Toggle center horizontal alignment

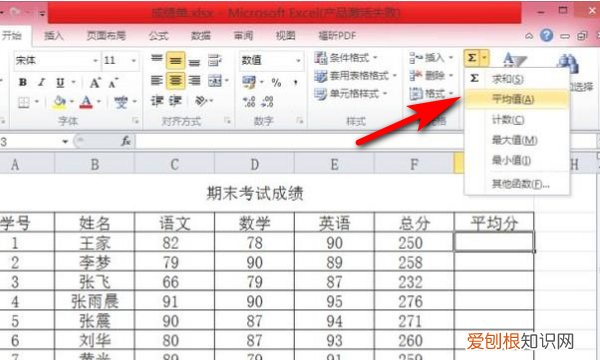pos(176,81)
